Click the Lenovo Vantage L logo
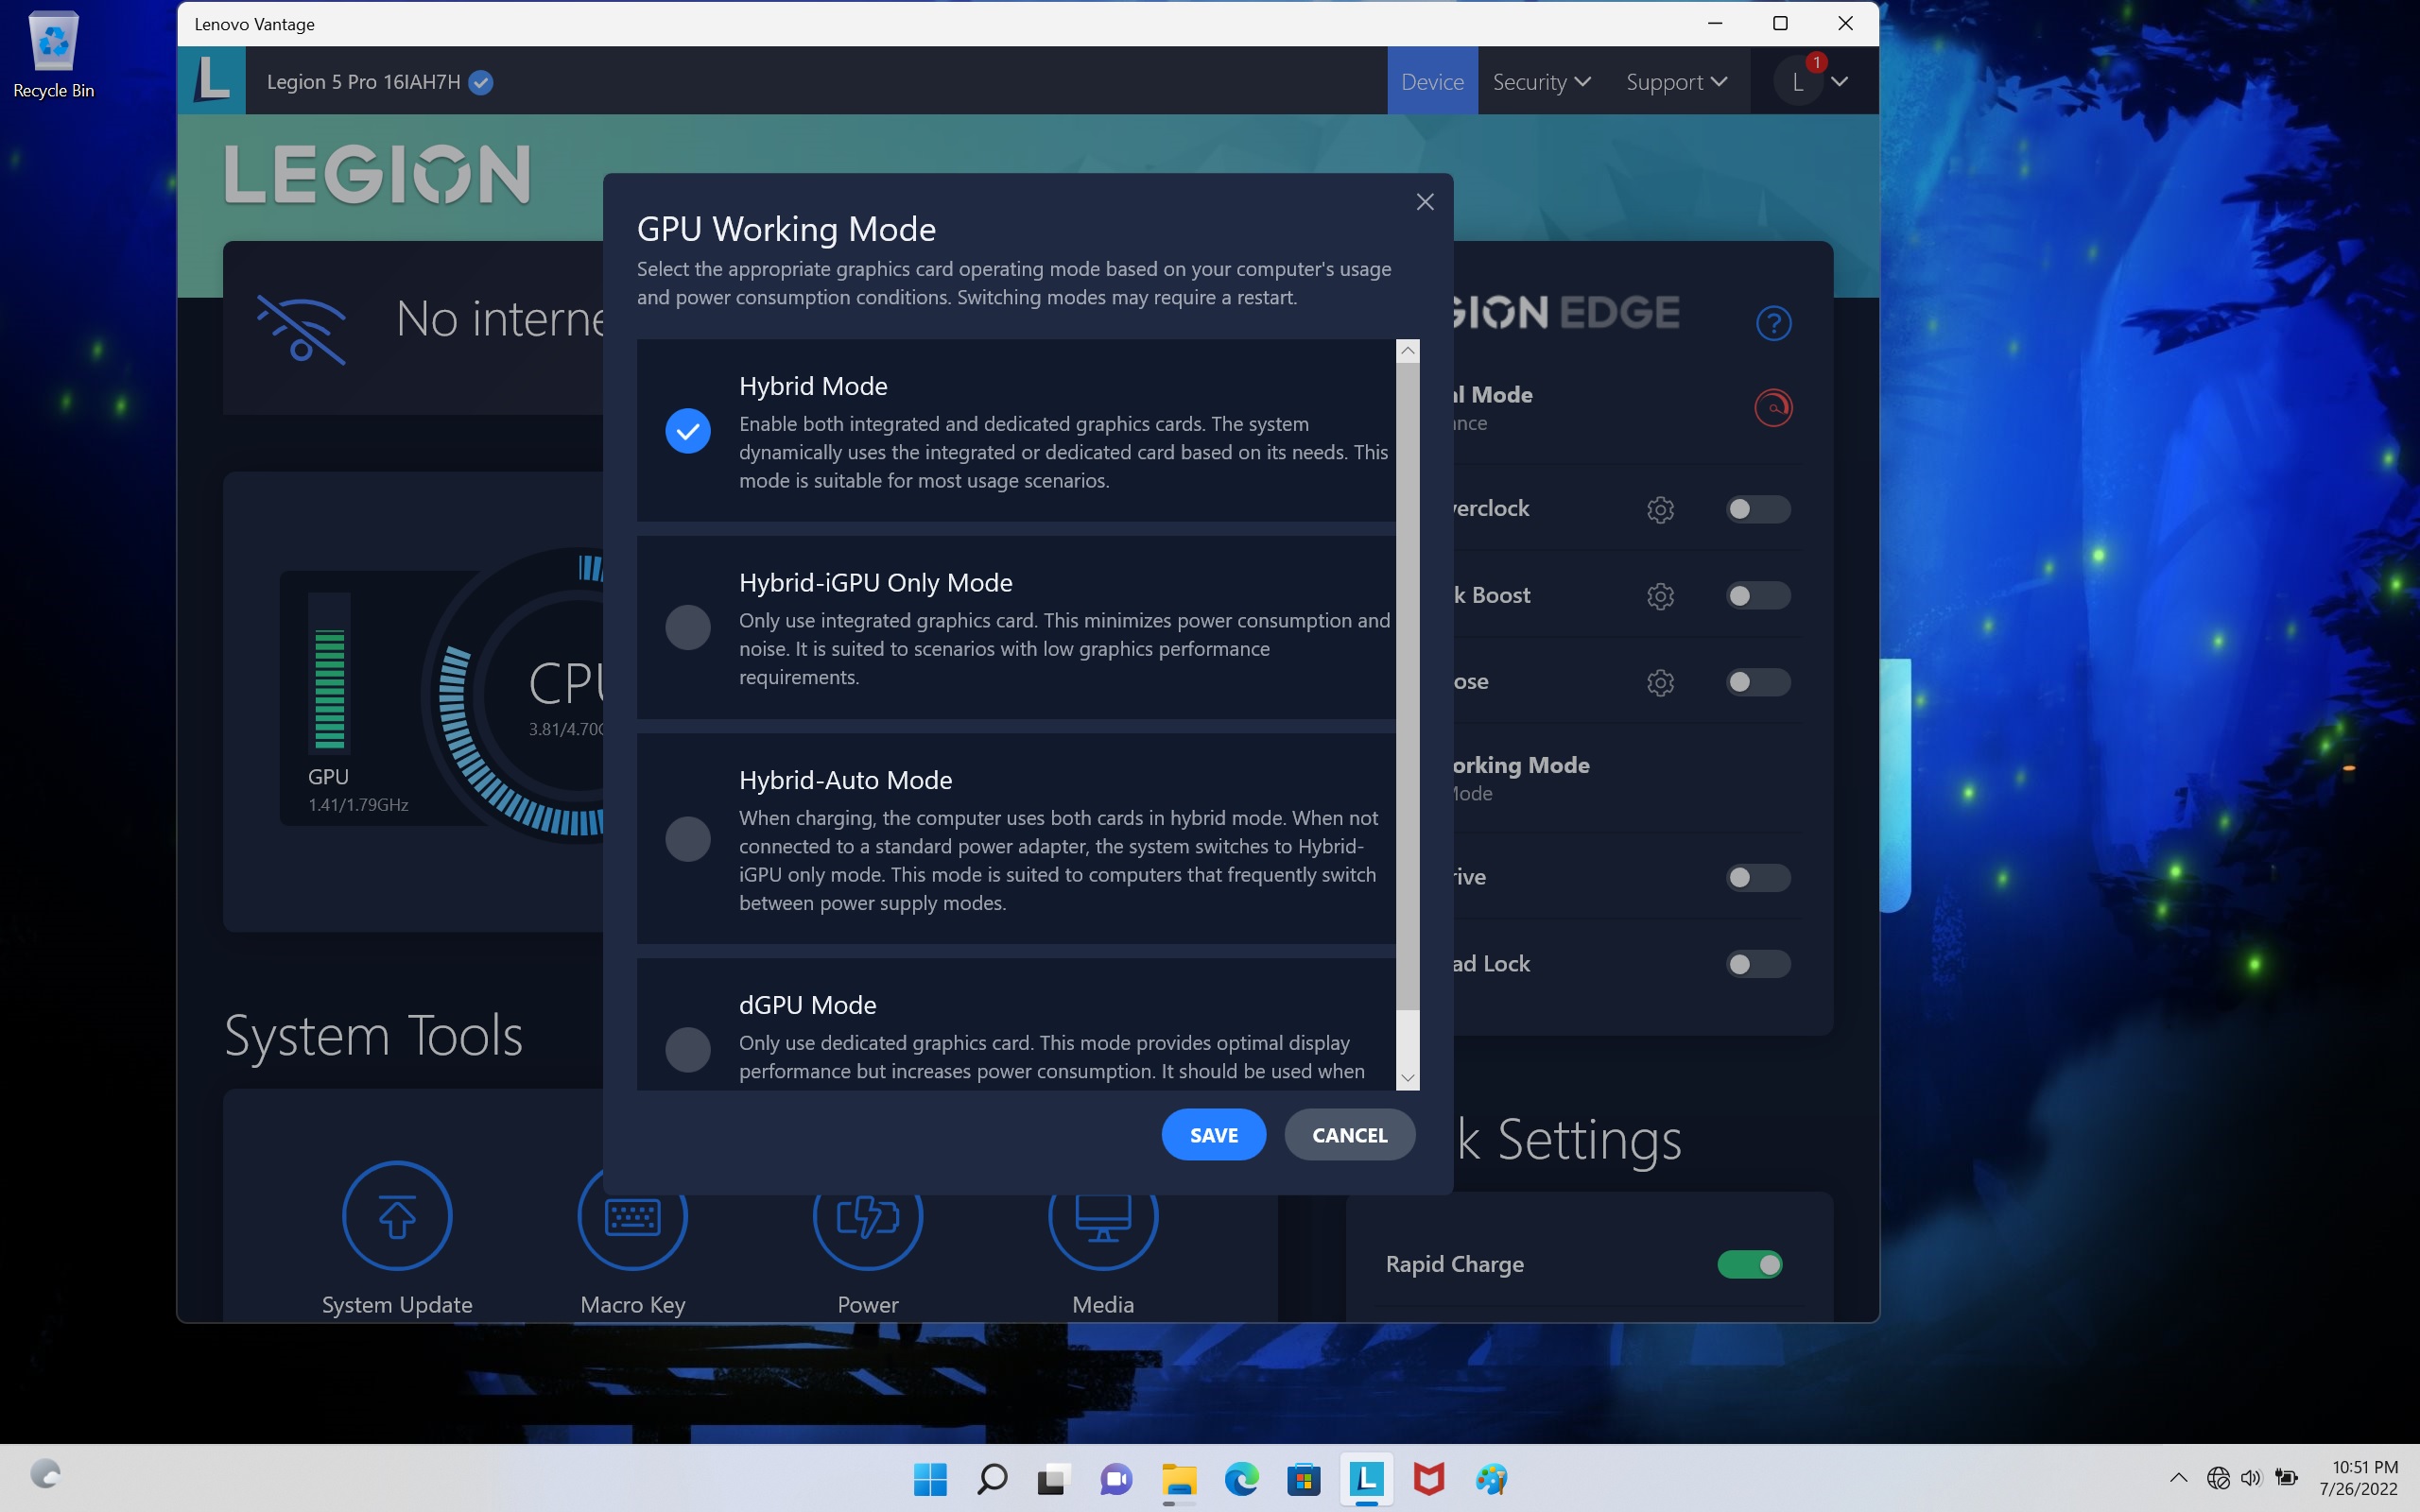The image size is (2420, 1512). 212,80
